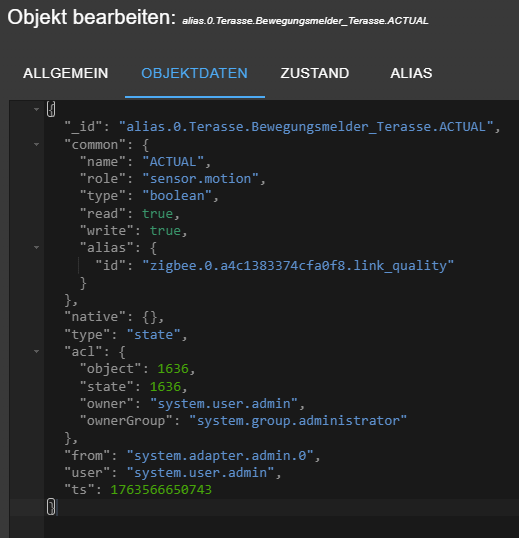Place cursor at the closing brace of JSON
Screen dimensions: 519x538
[51, 507]
